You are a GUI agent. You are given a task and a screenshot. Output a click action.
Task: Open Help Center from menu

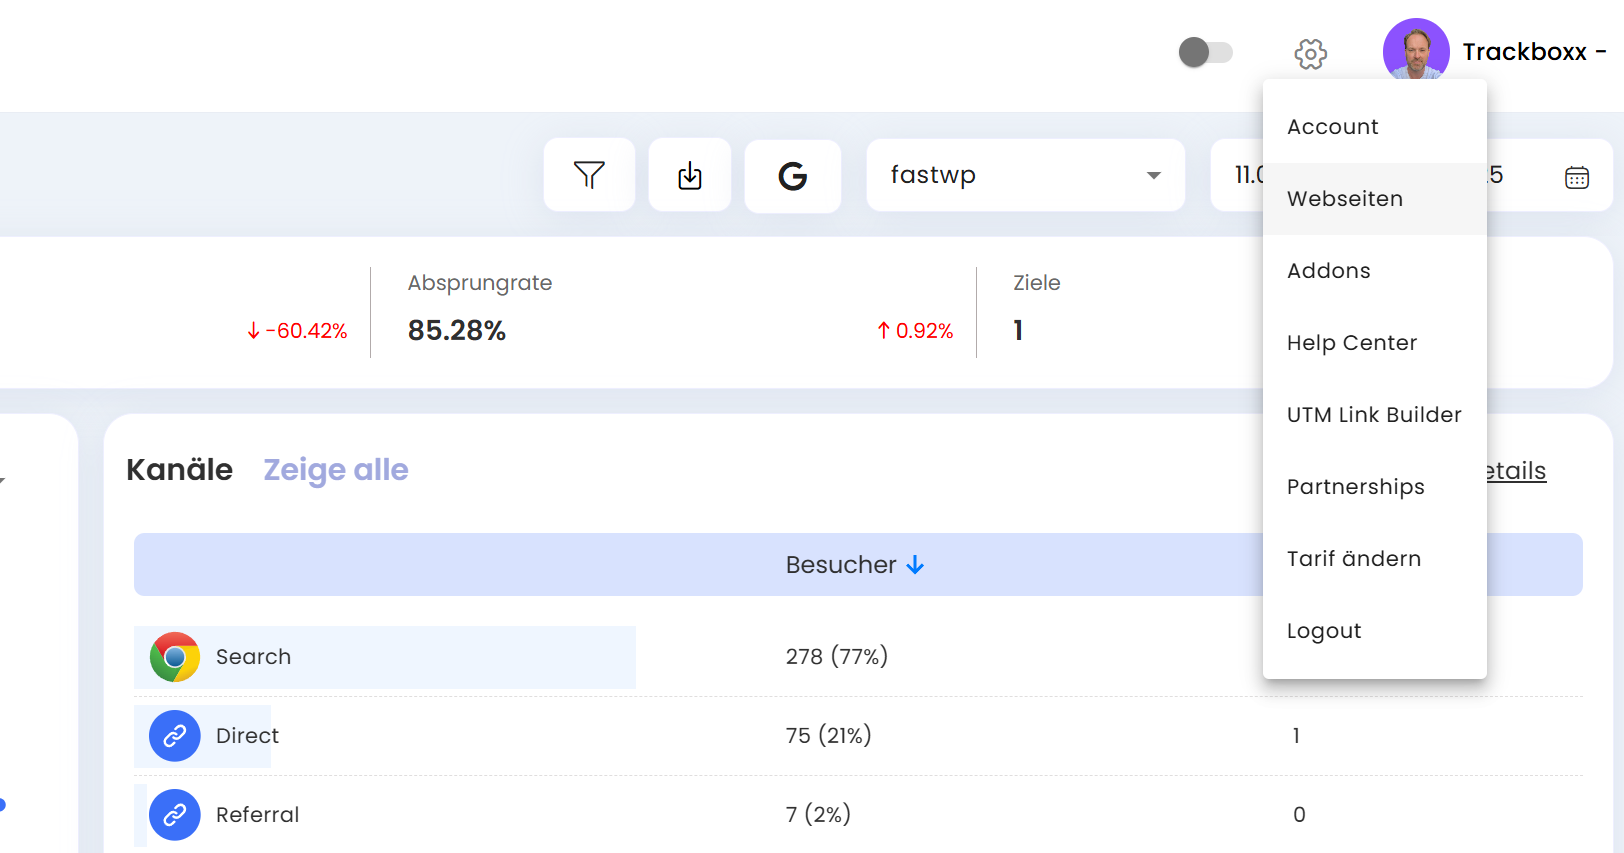tap(1351, 343)
